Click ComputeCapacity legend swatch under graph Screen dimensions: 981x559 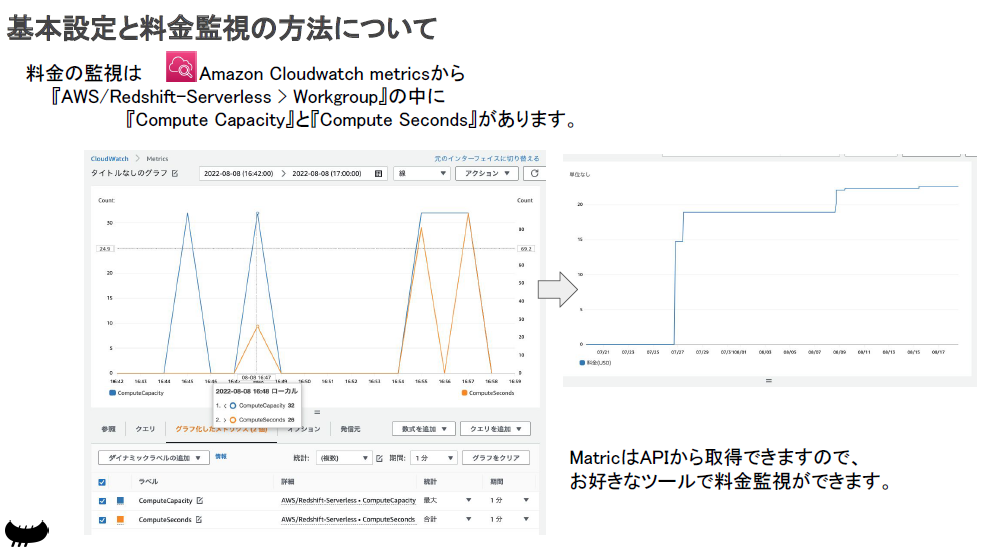(113, 393)
